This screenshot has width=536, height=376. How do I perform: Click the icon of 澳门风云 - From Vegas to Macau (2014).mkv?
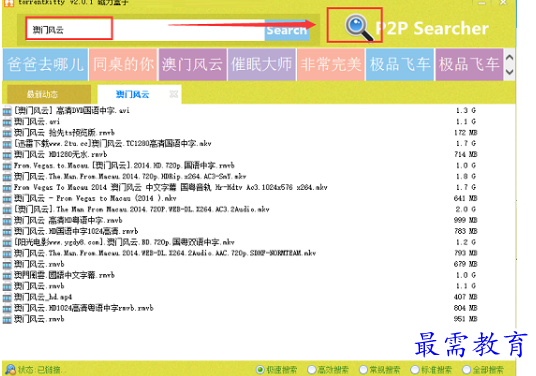[7, 199]
